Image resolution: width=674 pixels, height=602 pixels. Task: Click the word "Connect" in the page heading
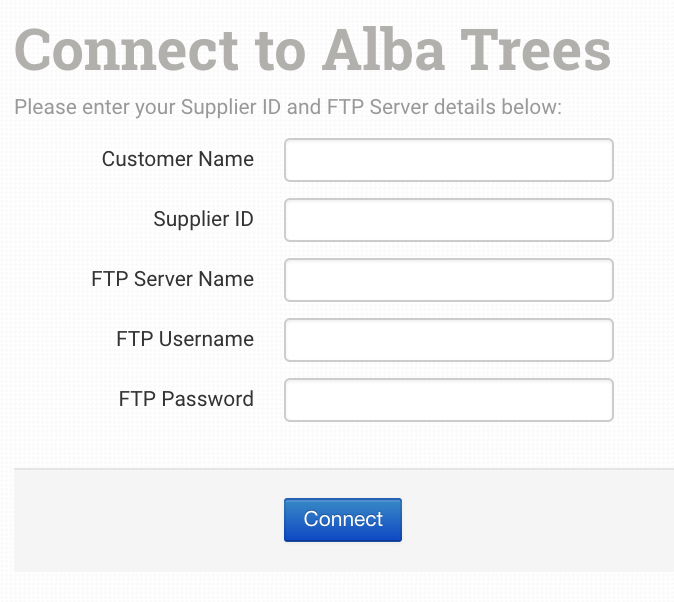tap(127, 50)
